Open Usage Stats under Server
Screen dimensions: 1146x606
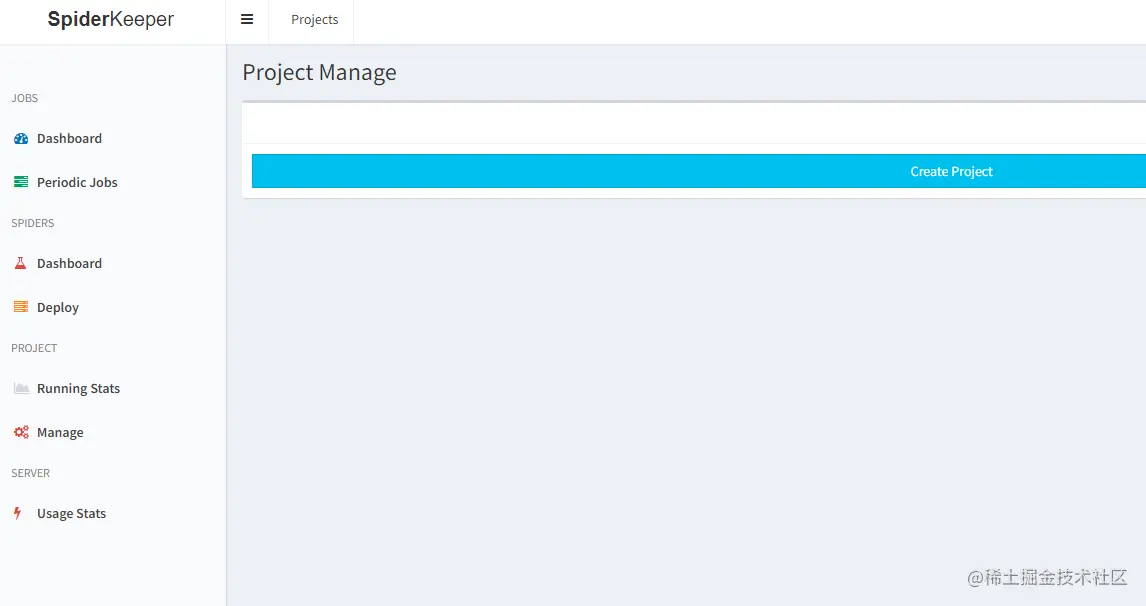pyautogui.click(x=72, y=514)
